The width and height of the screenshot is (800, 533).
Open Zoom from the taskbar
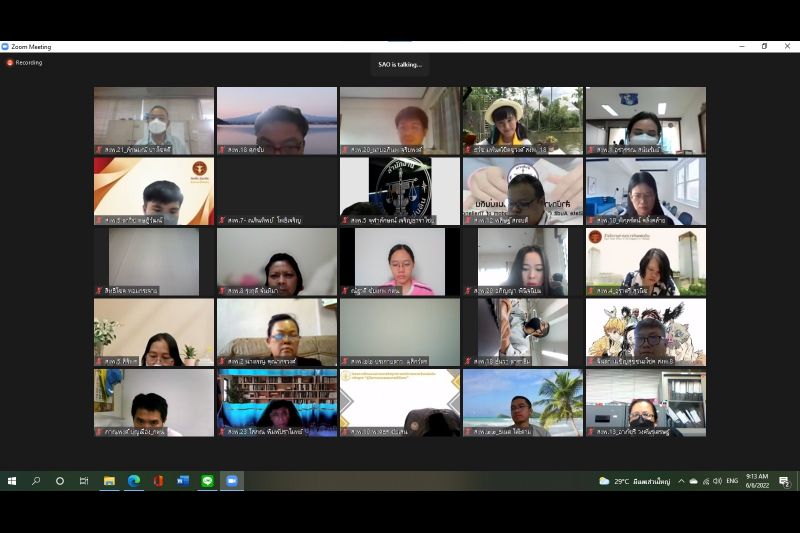coord(231,481)
